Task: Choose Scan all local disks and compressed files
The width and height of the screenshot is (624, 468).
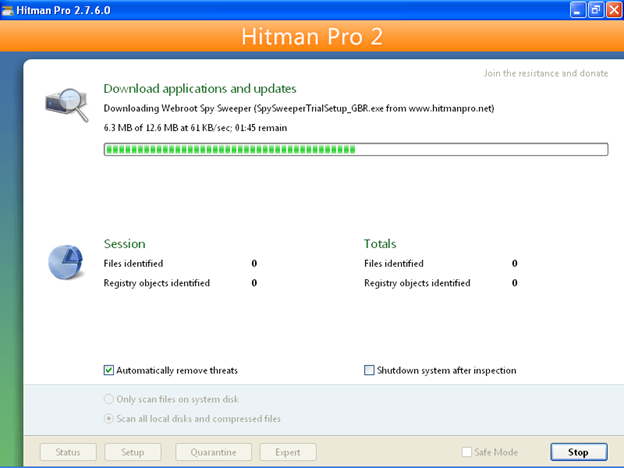Action: (109, 418)
